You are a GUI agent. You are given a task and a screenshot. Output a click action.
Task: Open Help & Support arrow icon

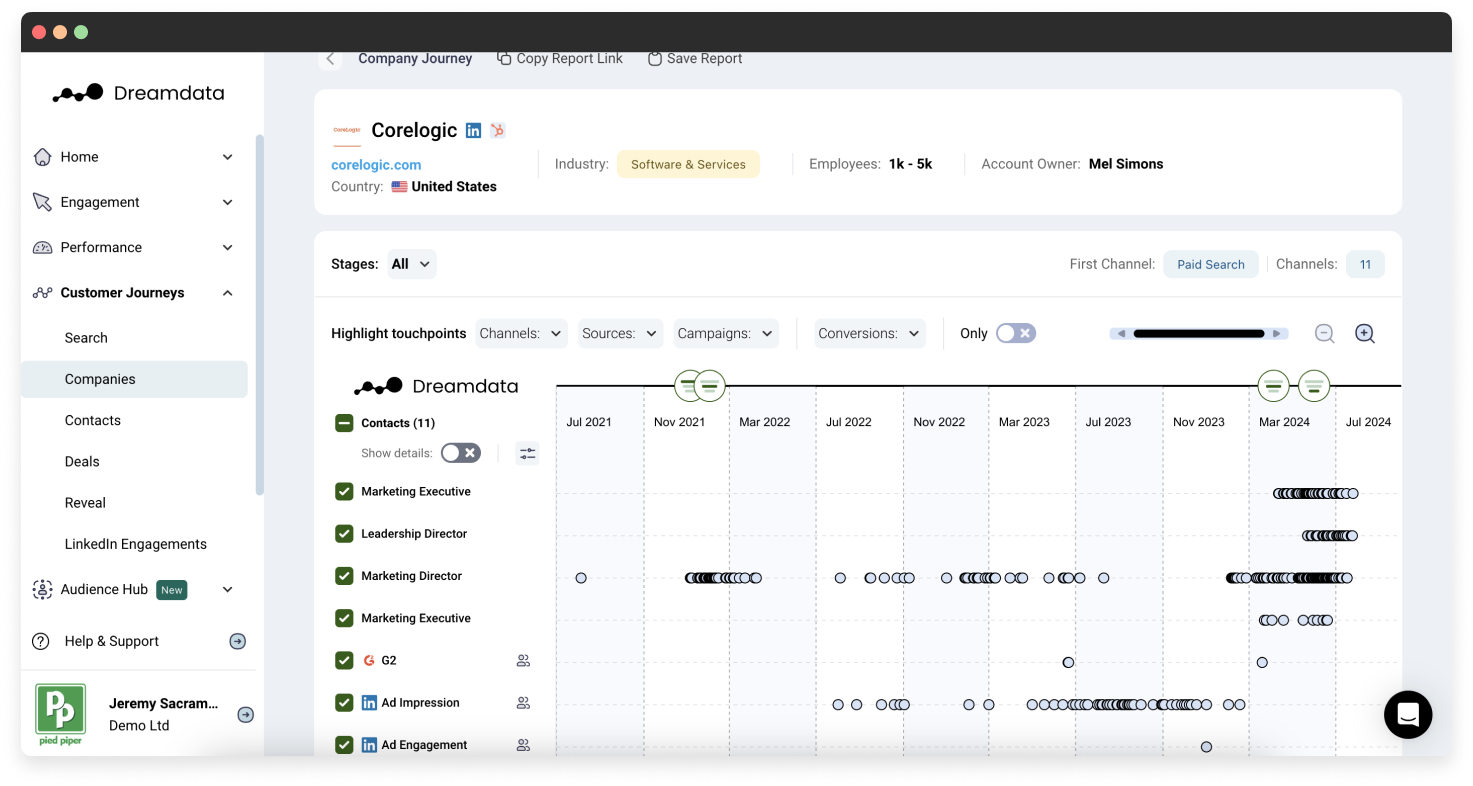(x=238, y=641)
